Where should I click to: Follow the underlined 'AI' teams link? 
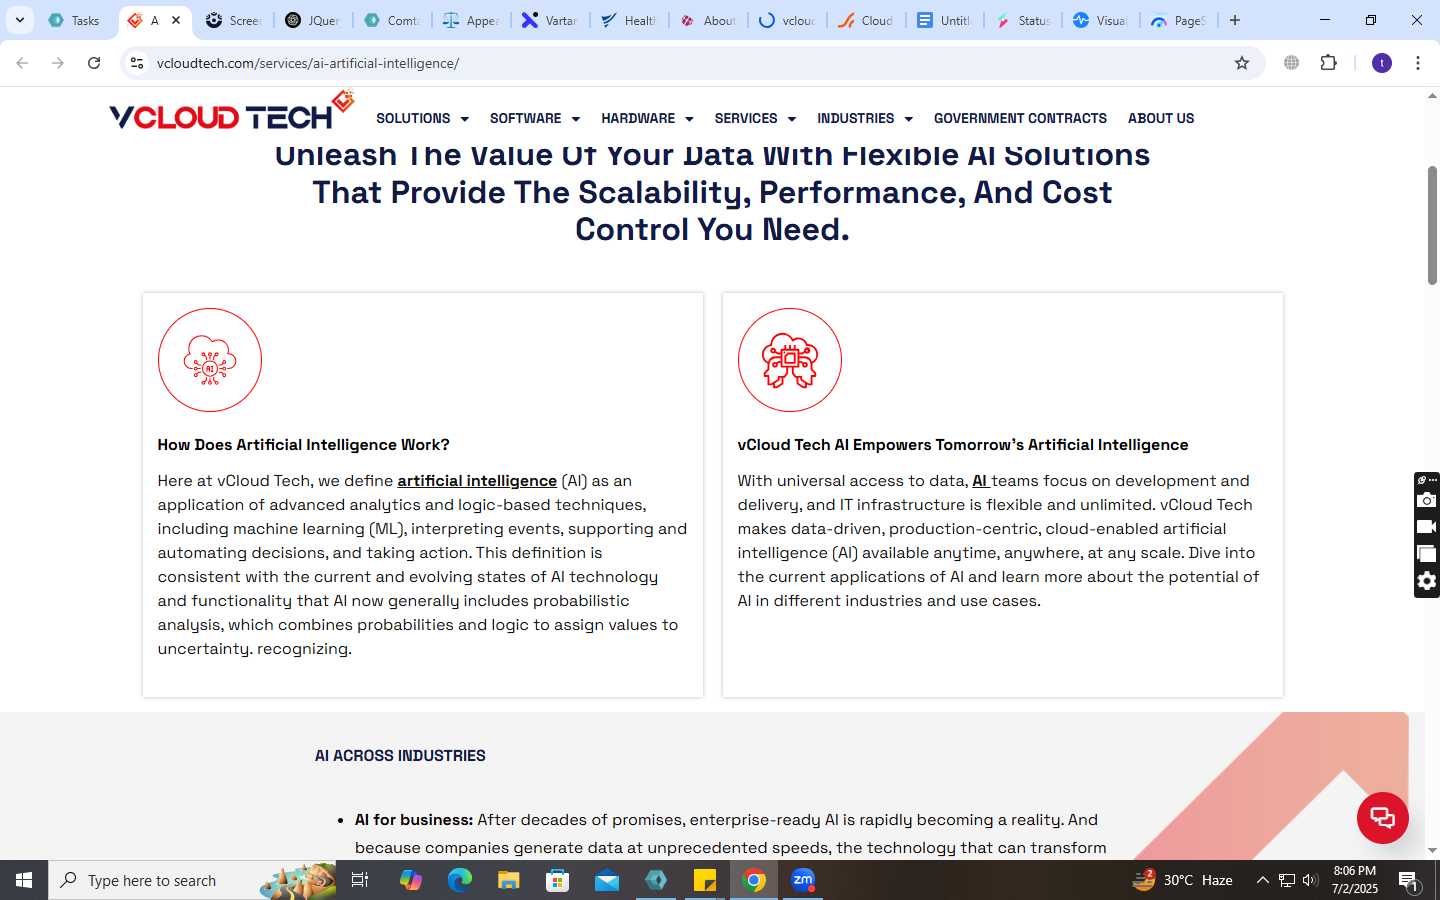tap(980, 481)
